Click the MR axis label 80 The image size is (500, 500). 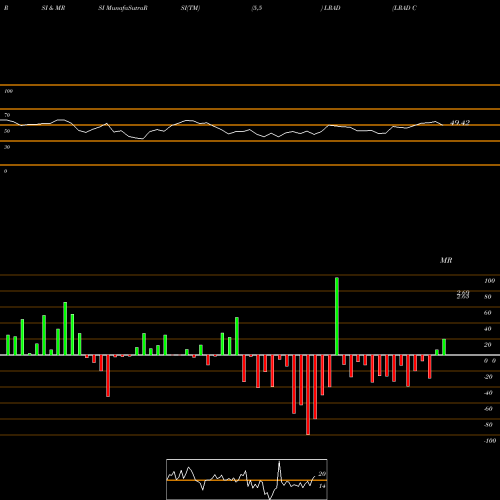click(488, 297)
